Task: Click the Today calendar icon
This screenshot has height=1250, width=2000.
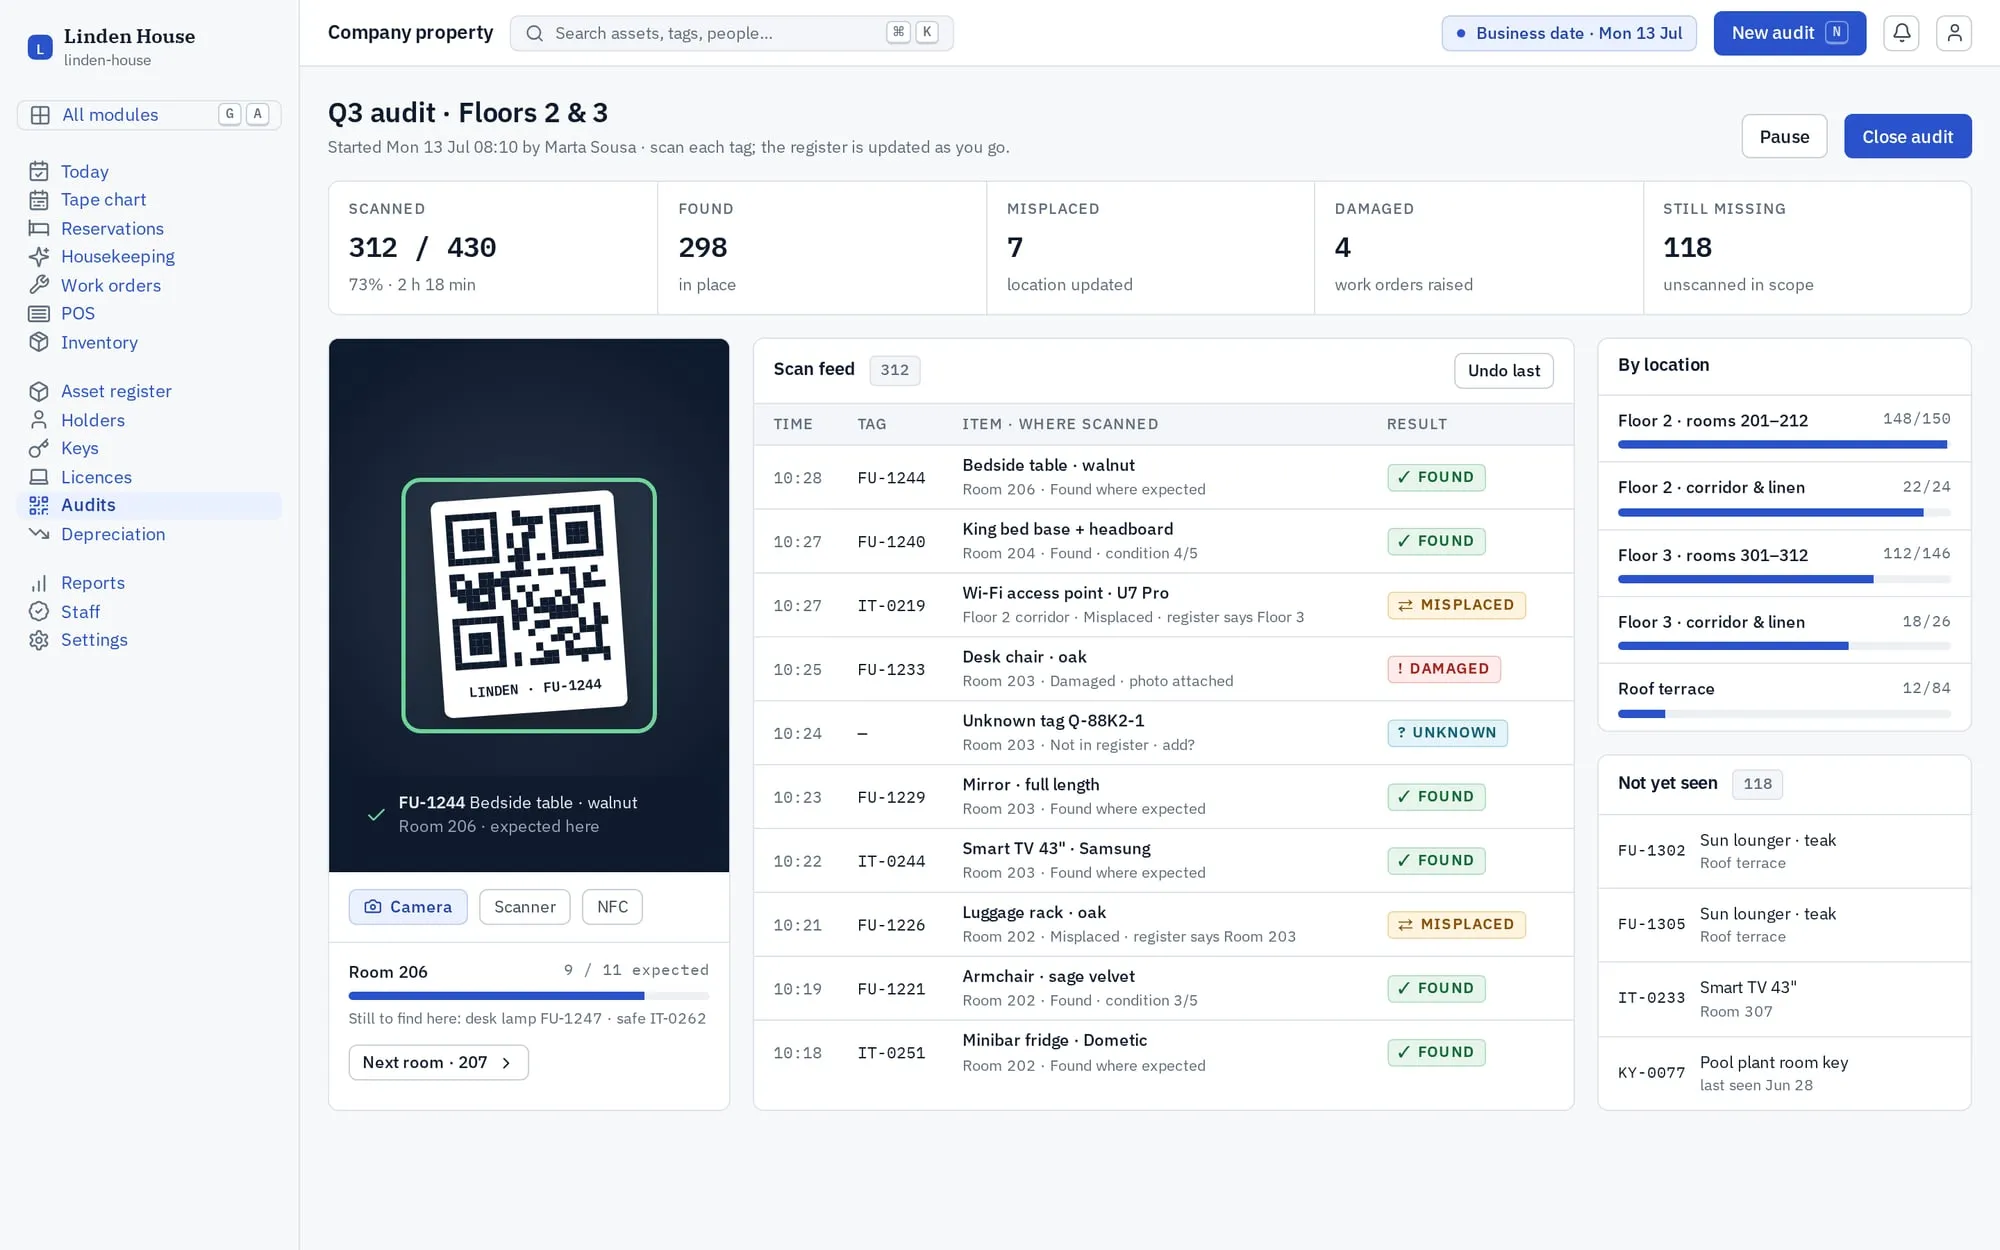Action: click(39, 171)
